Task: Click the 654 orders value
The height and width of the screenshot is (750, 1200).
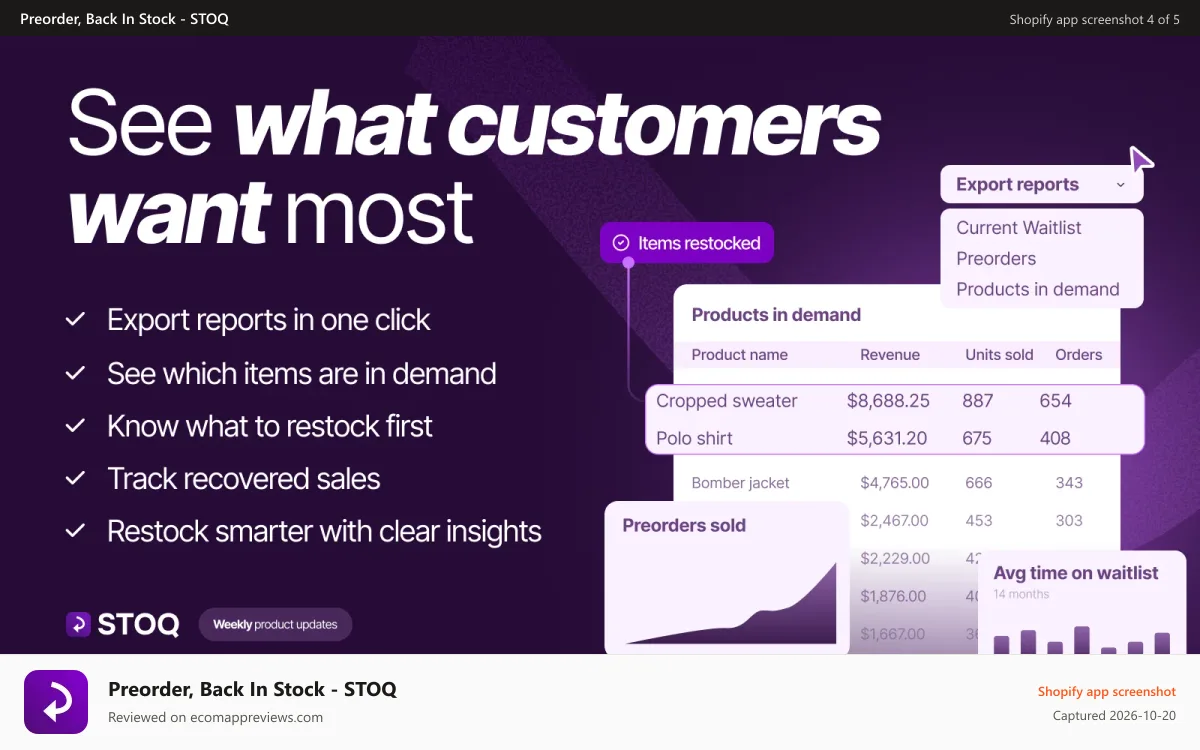Action: click(1055, 401)
